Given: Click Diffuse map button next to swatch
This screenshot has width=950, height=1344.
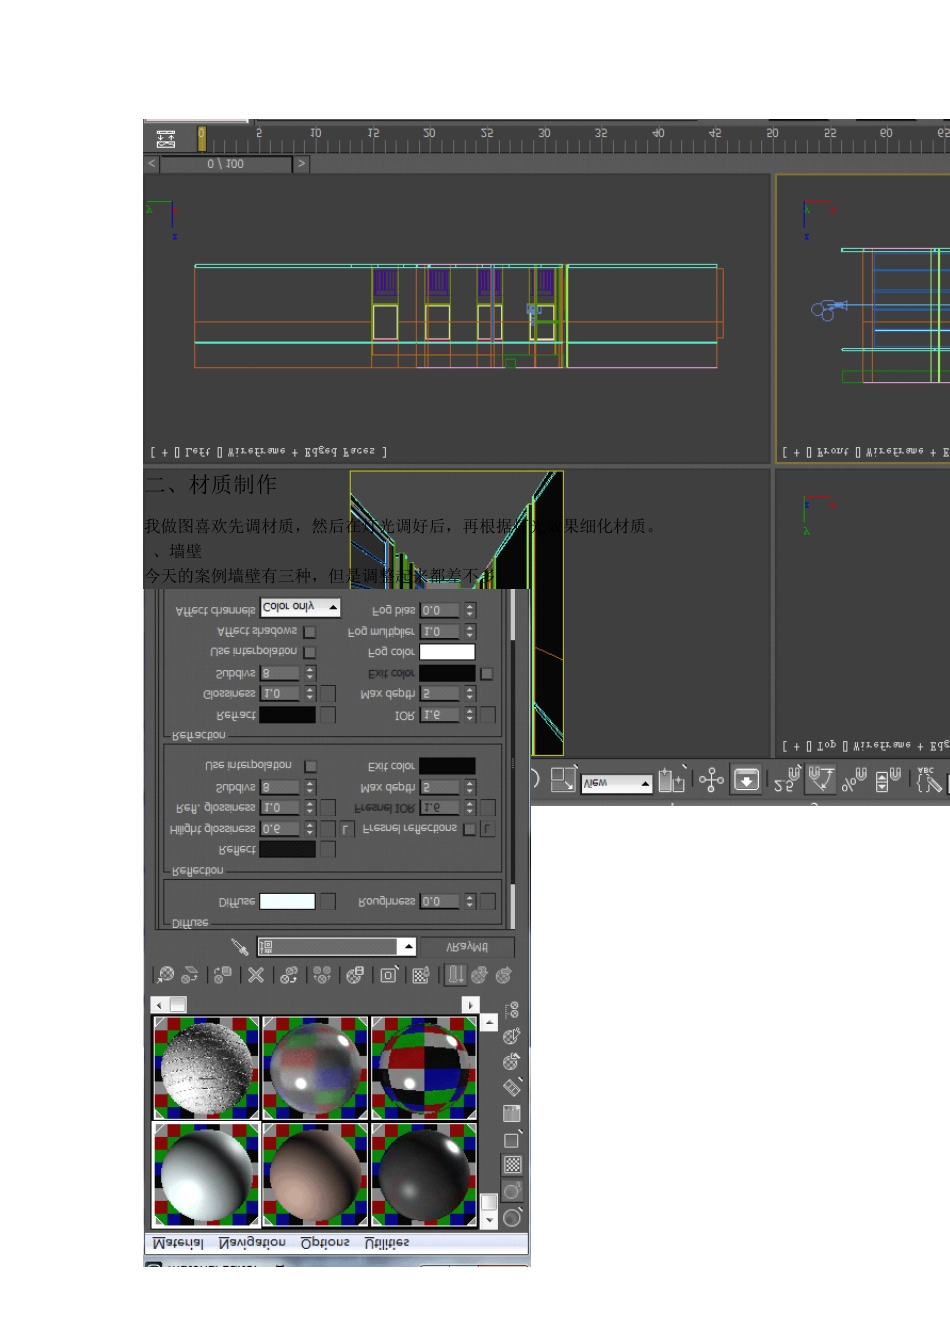Looking at the screenshot, I should (x=327, y=901).
